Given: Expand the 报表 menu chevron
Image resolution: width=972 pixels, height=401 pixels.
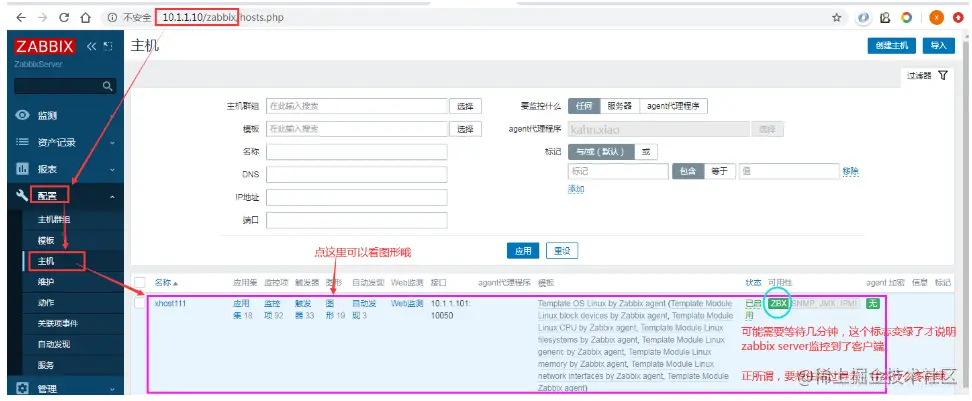Looking at the screenshot, I should tap(112, 169).
